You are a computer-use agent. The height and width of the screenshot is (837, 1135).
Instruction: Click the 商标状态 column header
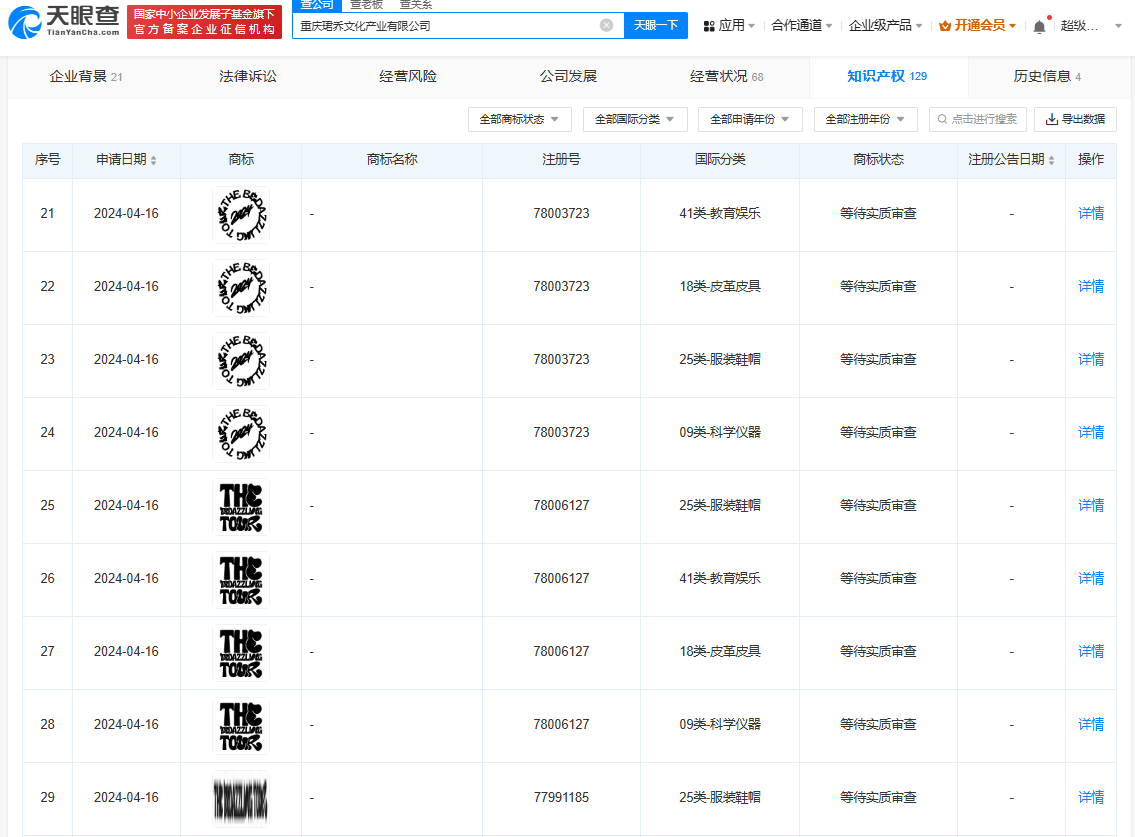[878, 160]
